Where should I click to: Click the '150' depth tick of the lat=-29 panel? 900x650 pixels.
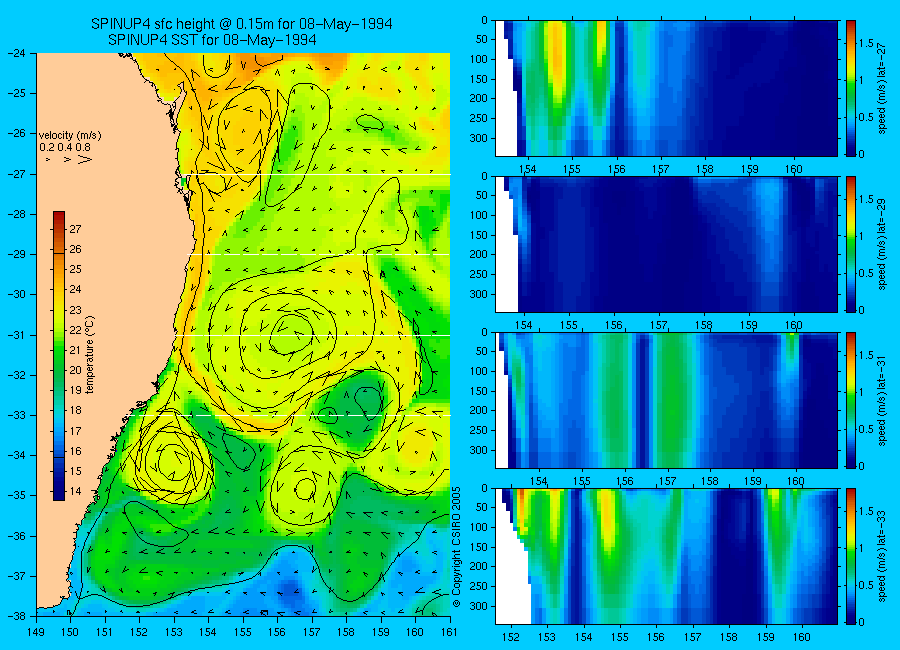point(479,235)
